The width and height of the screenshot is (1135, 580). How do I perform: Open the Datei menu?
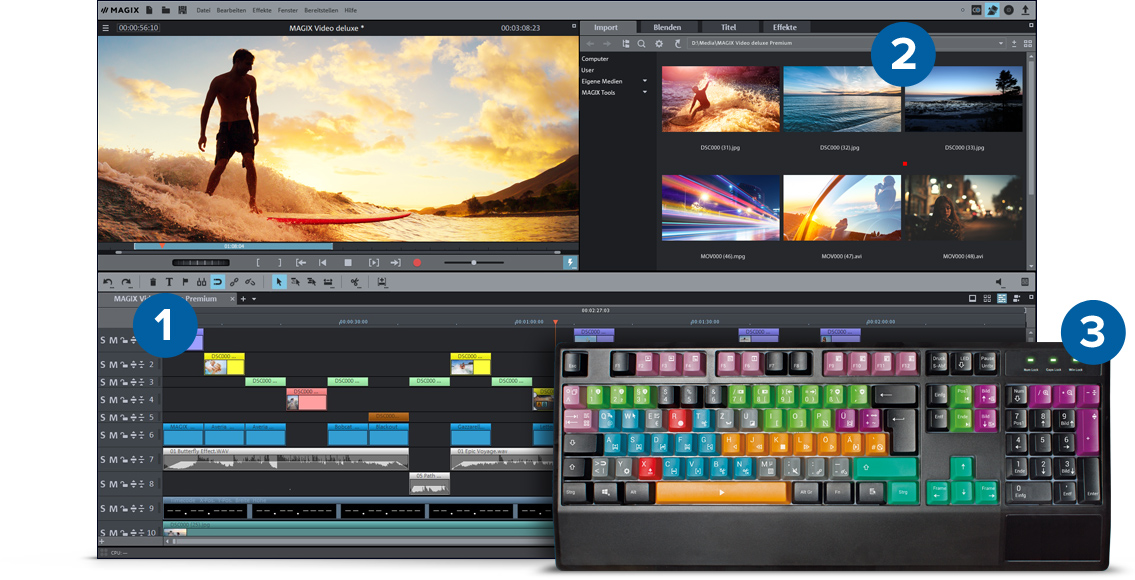(x=203, y=10)
